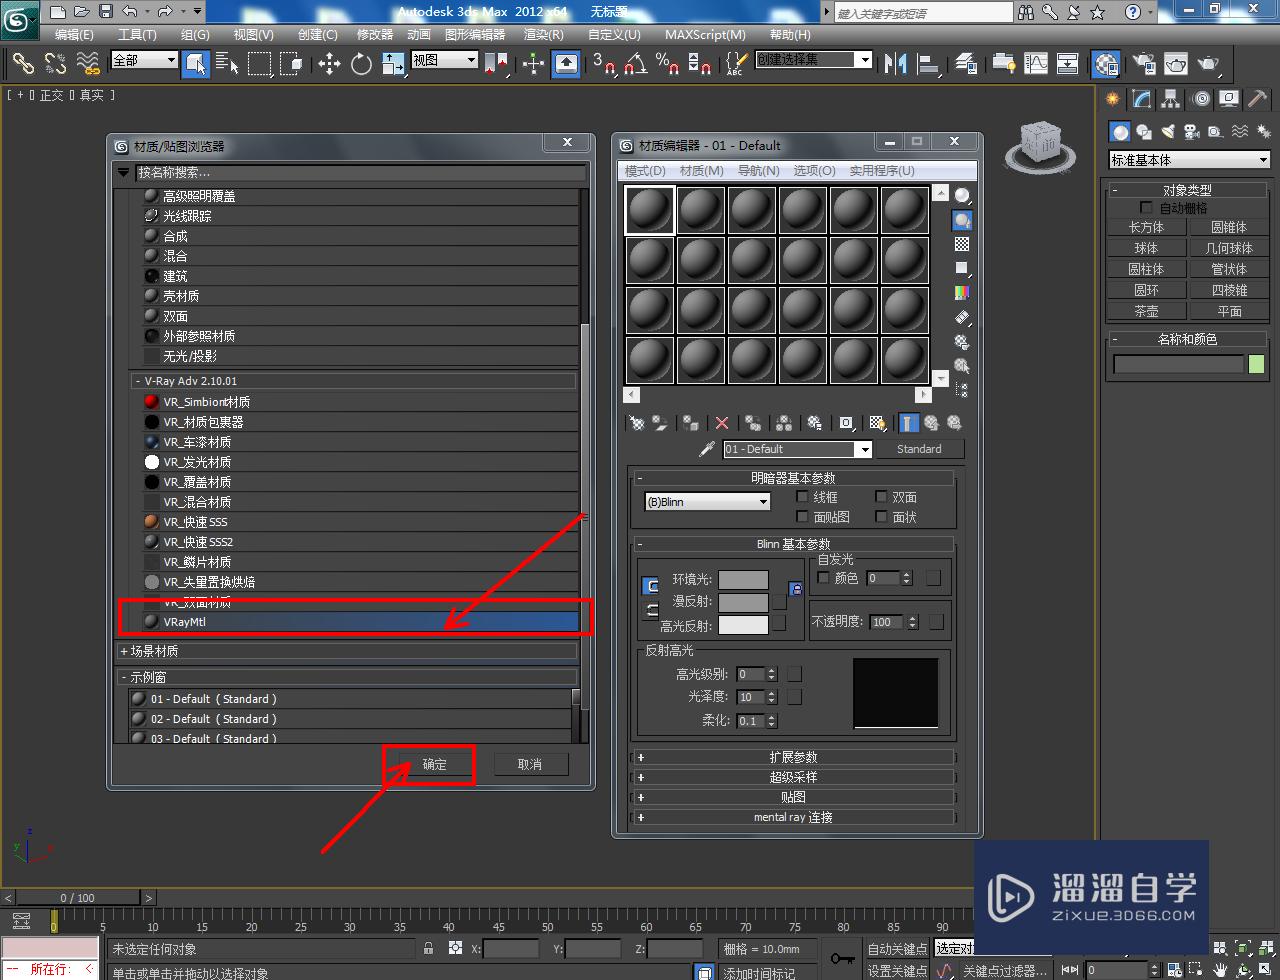Open the 导航(N) menu in material editor
Image resolution: width=1280 pixels, height=980 pixels.
758,171
